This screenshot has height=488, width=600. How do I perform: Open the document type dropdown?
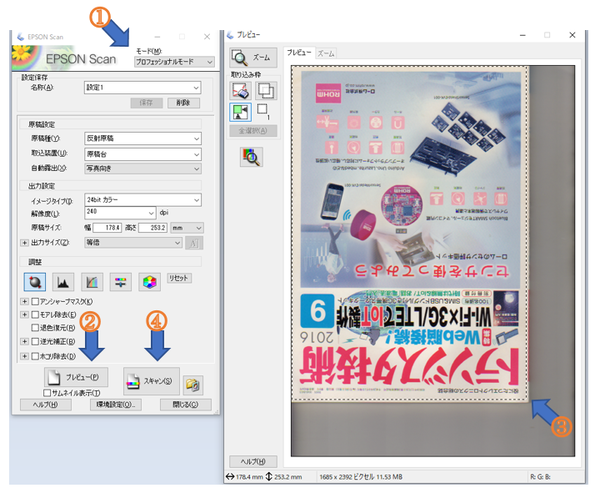(x=142, y=139)
